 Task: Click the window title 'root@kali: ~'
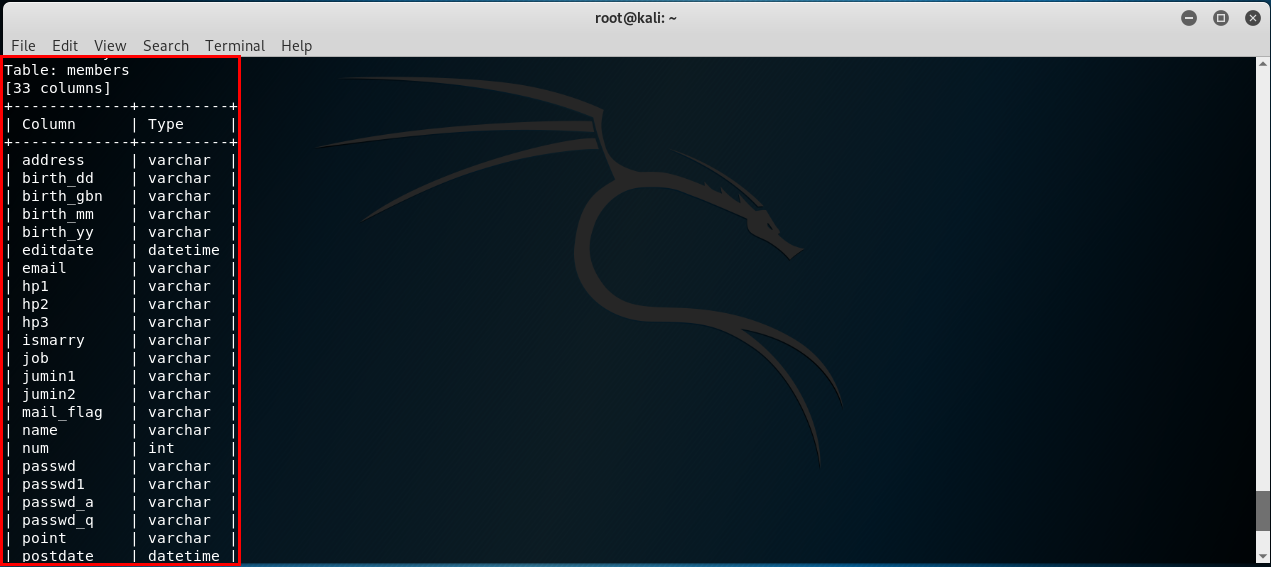[635, 18]
